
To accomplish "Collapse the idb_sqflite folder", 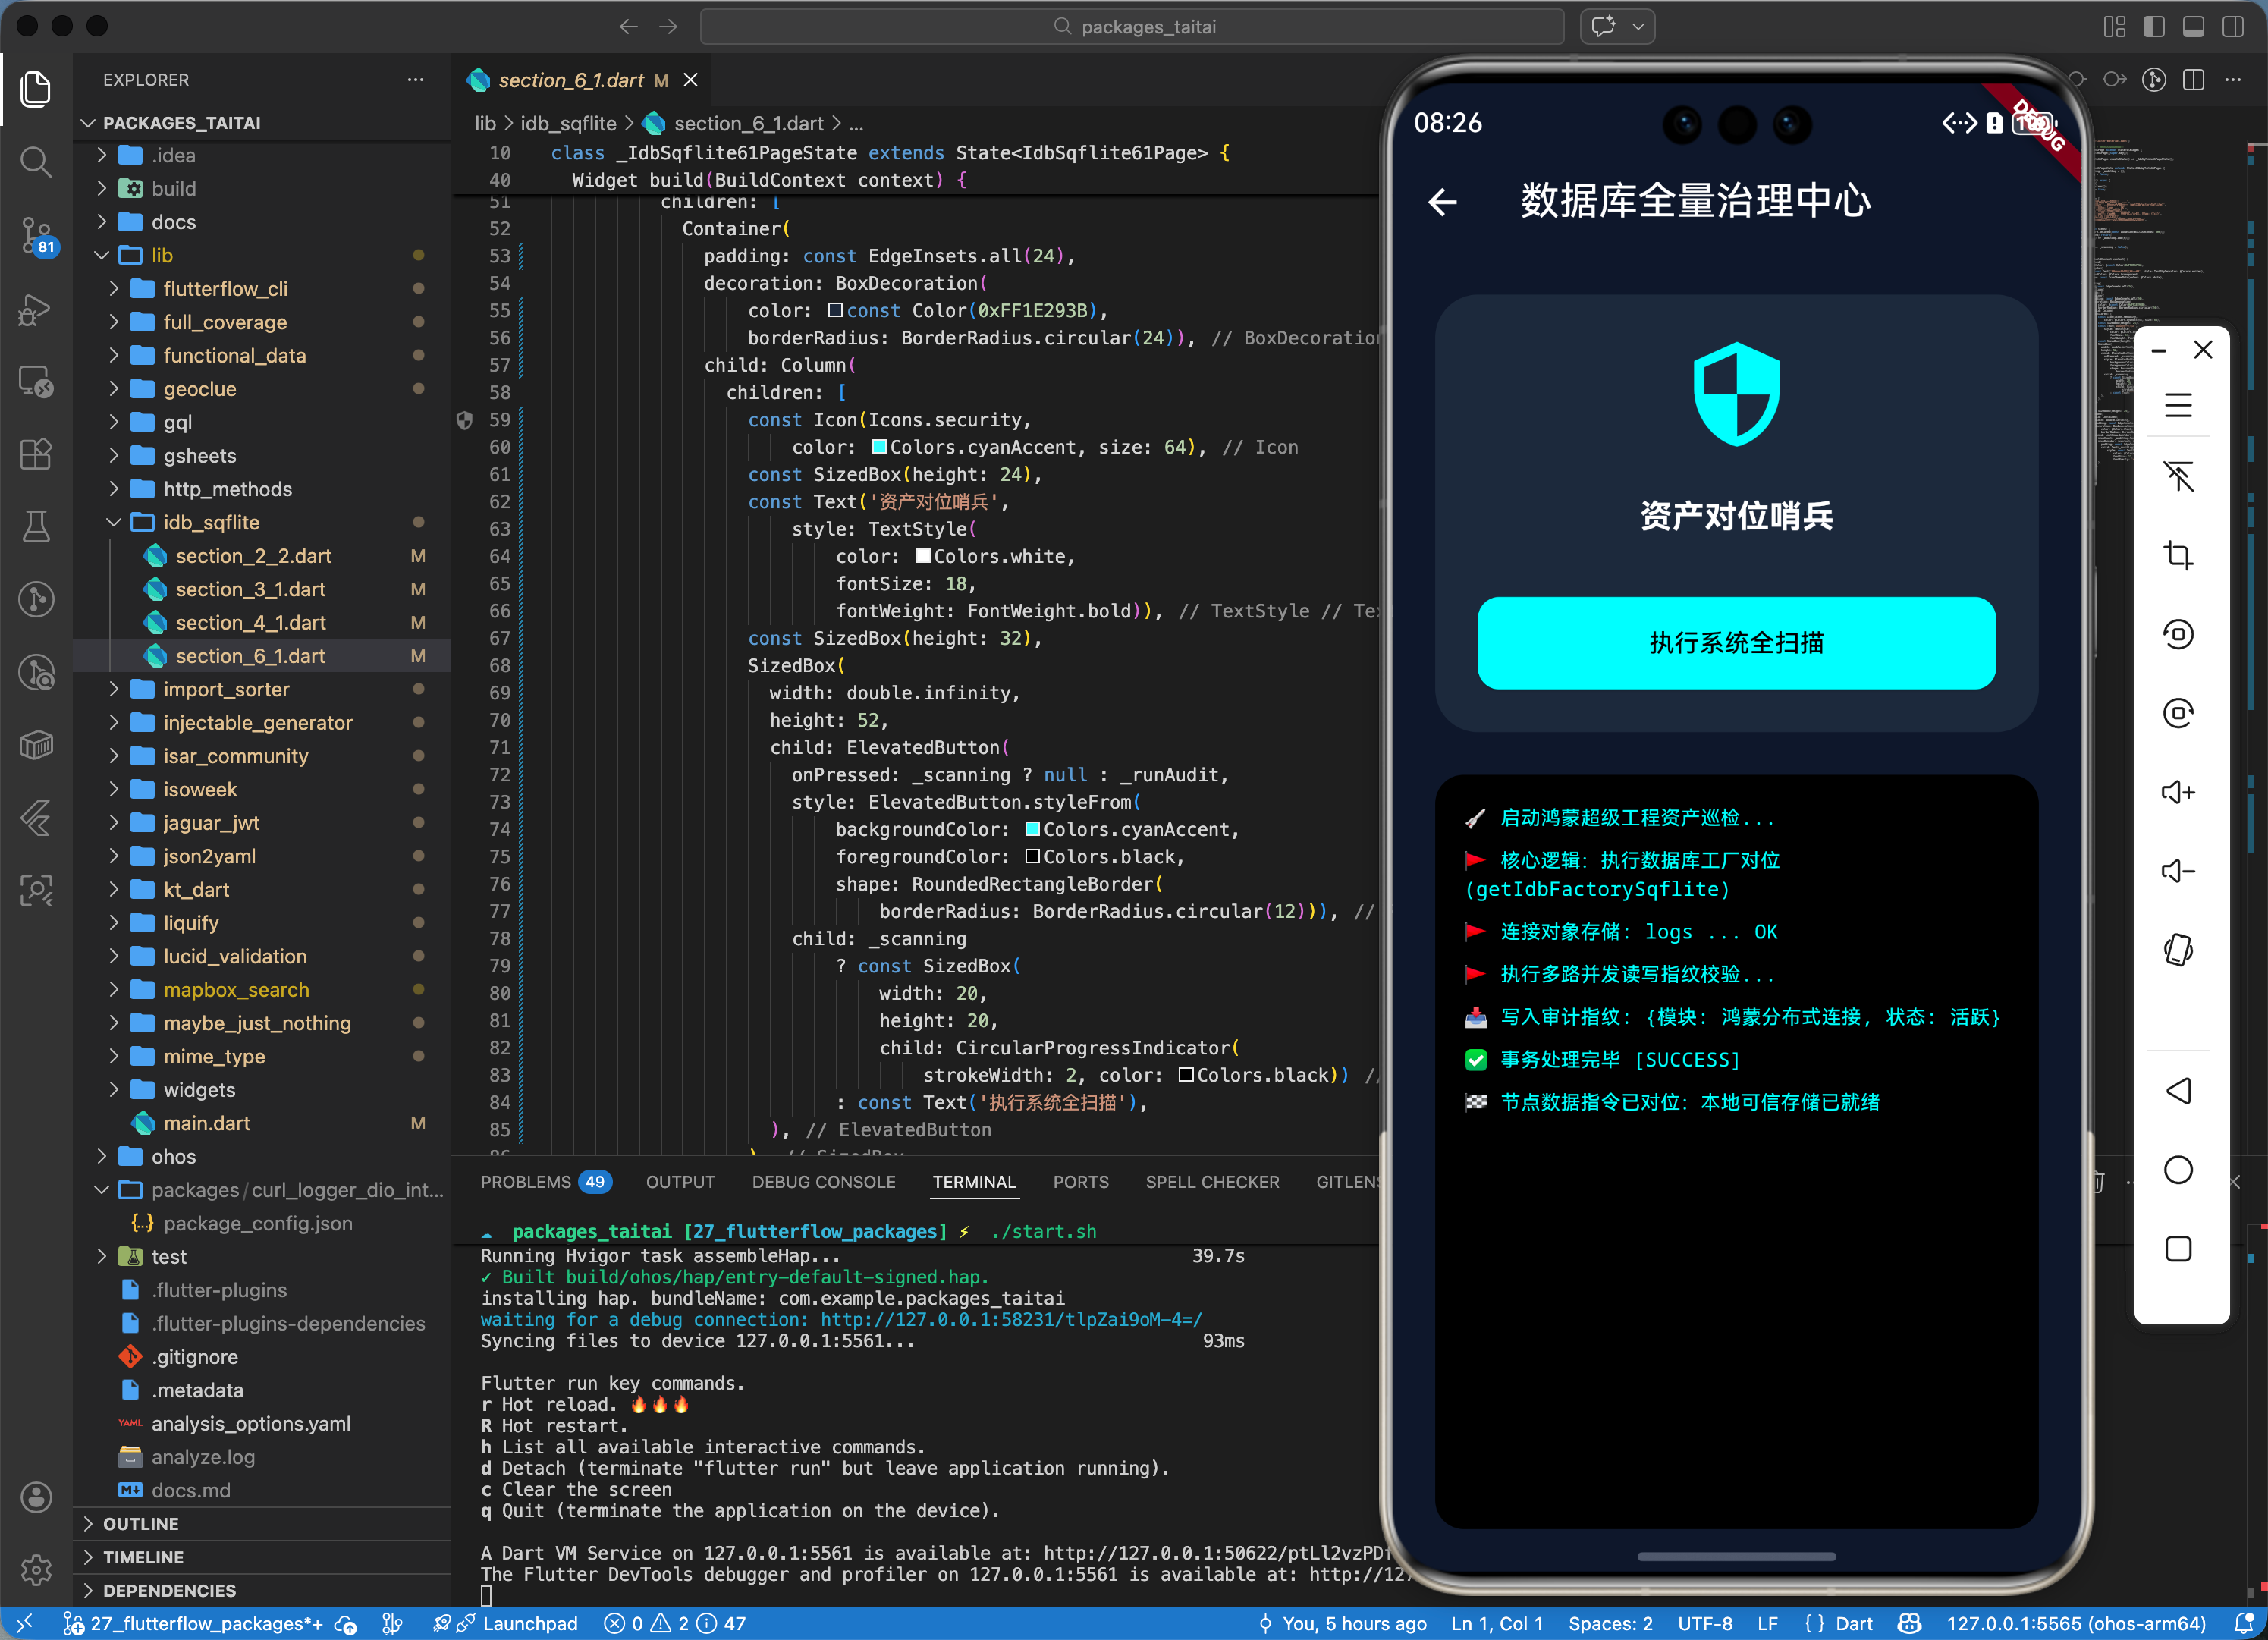I will (211, 522).
